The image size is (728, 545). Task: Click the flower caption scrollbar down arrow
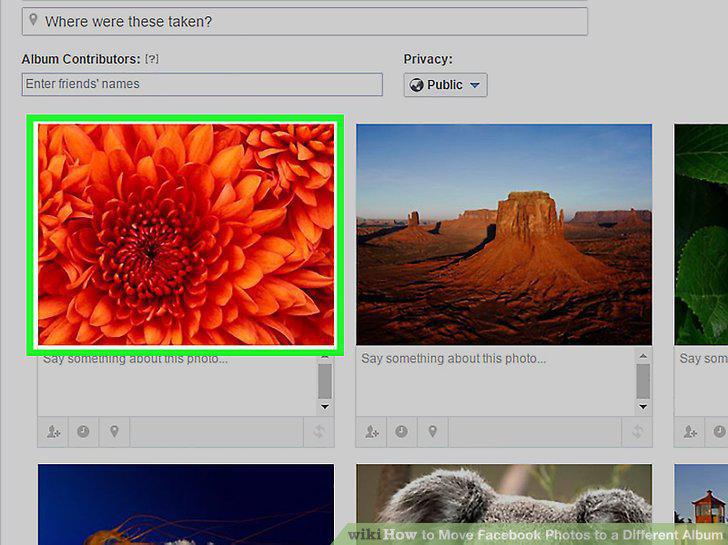point(325,407)
